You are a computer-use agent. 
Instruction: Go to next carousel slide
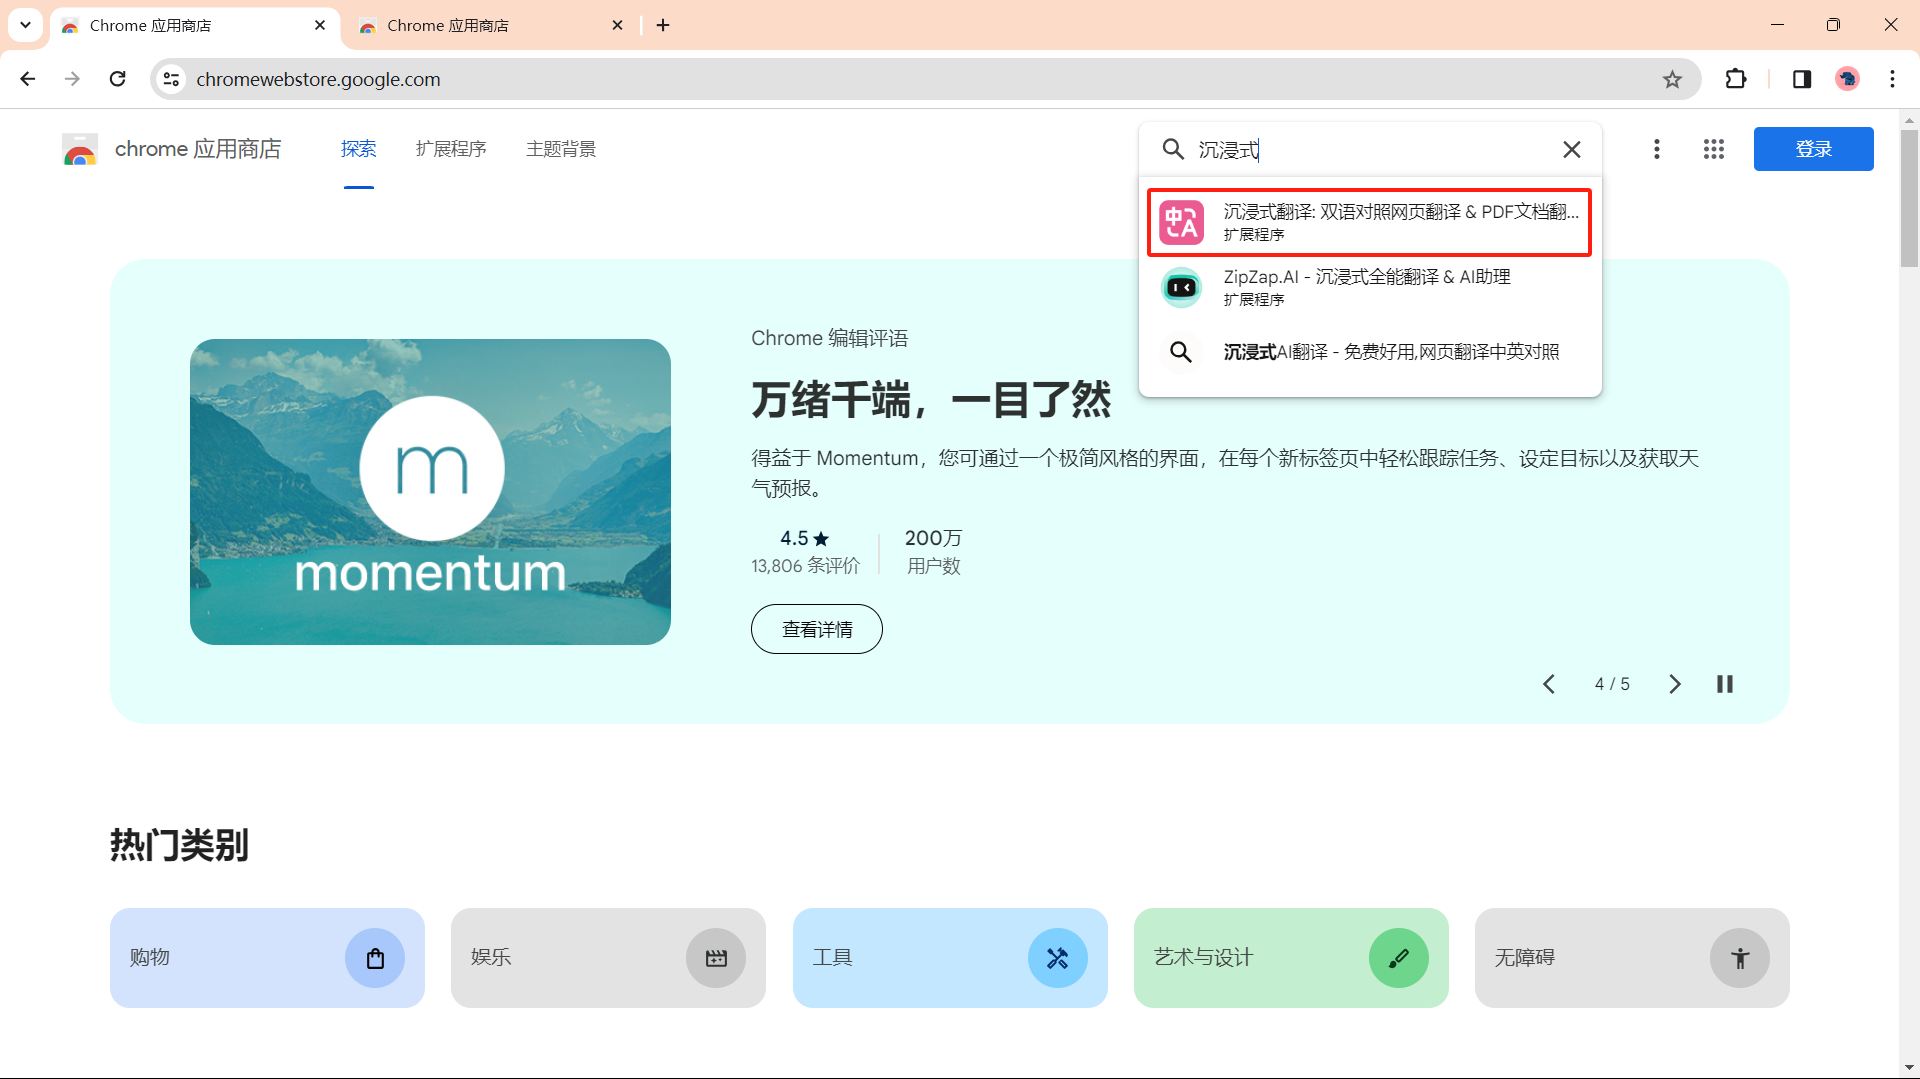(x=1674, y=684)
